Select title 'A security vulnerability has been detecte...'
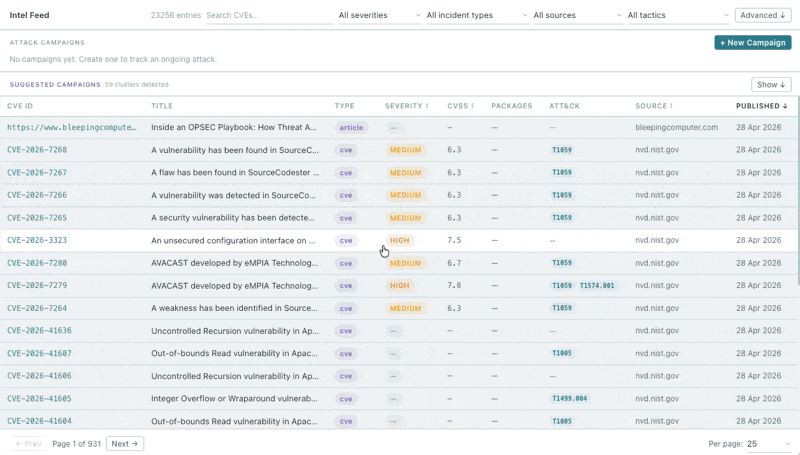The width and height of the screenshot is (800, 455). [x=233, y=218]
